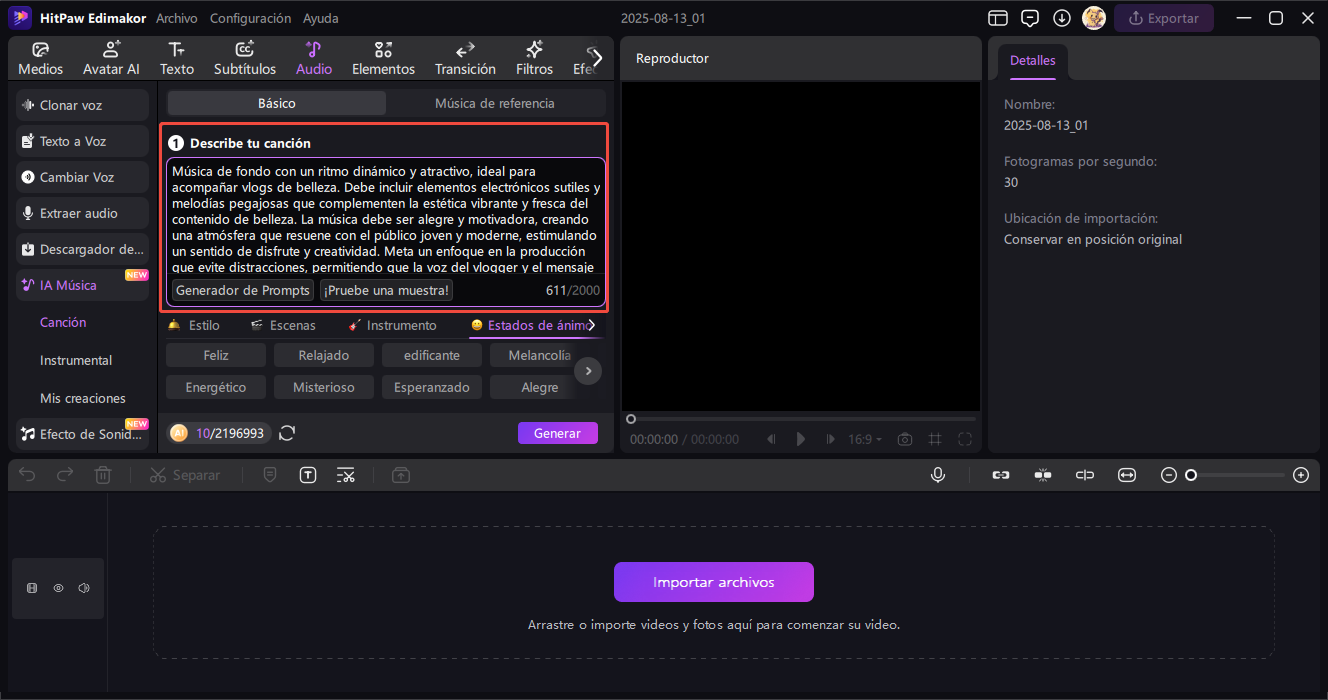The image size is (1328, 700).
Task: Select Texto a Voz in sidebar
Action: [82, 141]
